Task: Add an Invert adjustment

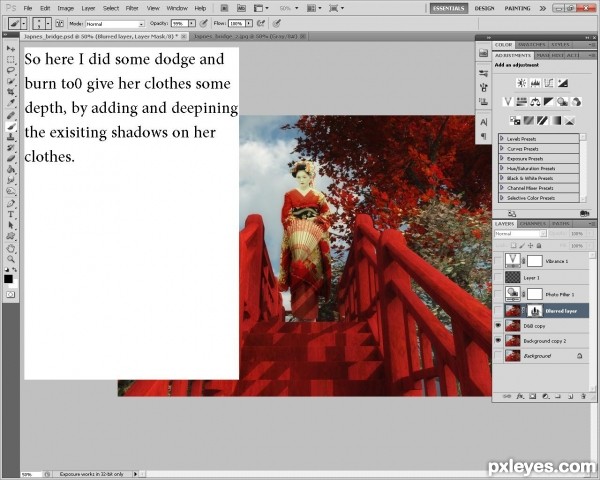Action: pyautogui.click(x=515, y=121)
